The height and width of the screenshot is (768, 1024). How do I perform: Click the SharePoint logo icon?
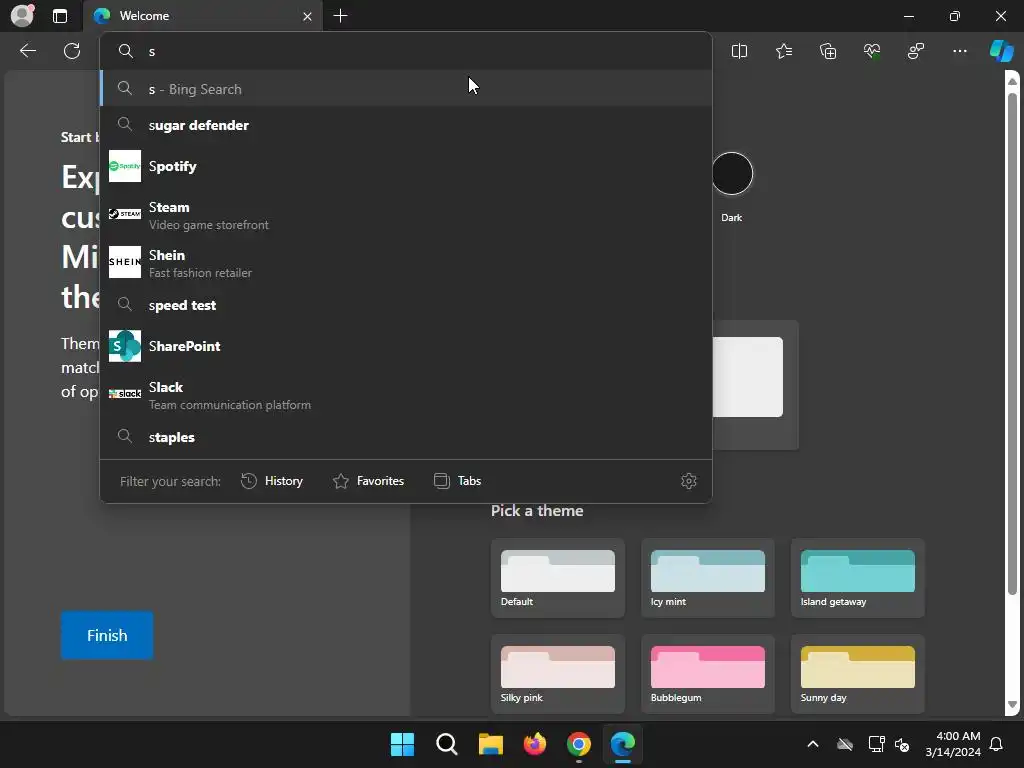125,346
